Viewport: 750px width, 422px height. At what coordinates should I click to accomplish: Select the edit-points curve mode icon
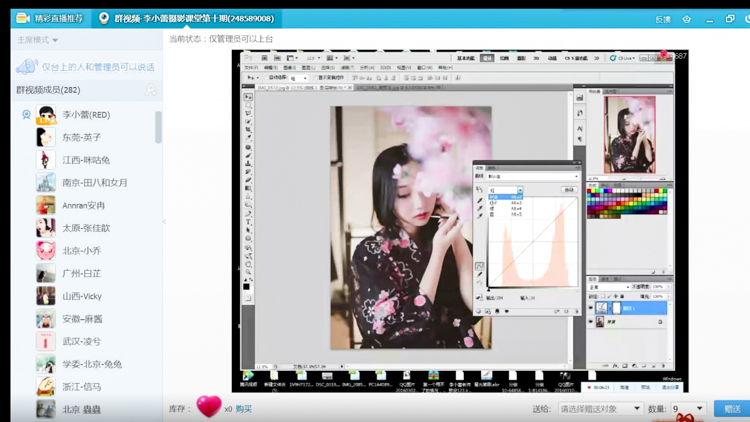click(479, 266)
